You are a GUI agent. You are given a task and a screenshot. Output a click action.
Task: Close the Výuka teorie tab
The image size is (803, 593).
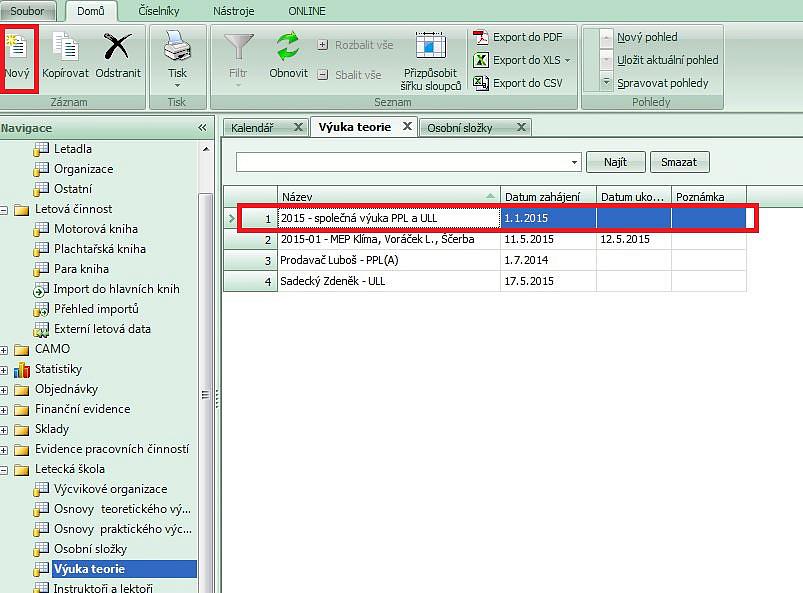point(407,127)
